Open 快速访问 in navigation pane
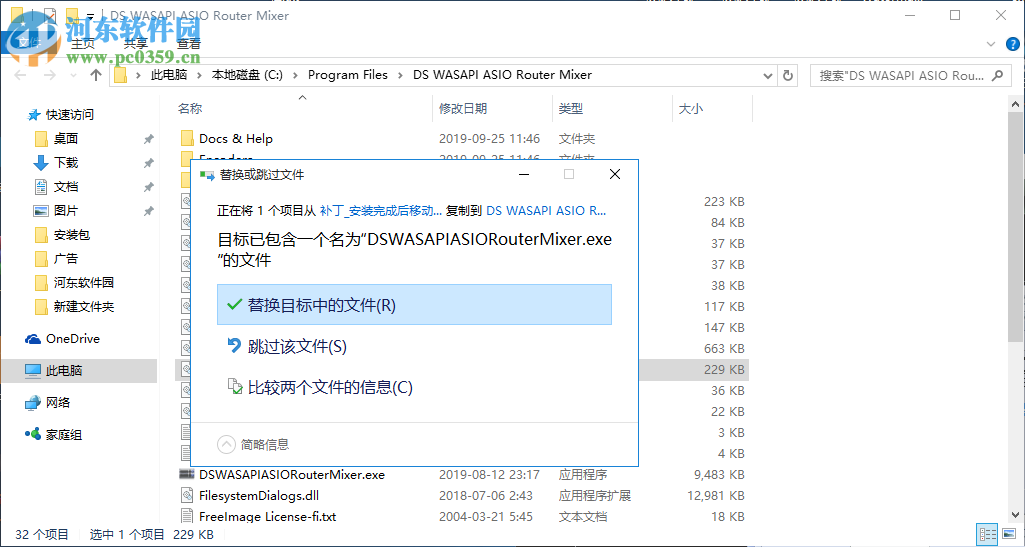This screenshot has height=547, width=1025. (x=69, y=114)
